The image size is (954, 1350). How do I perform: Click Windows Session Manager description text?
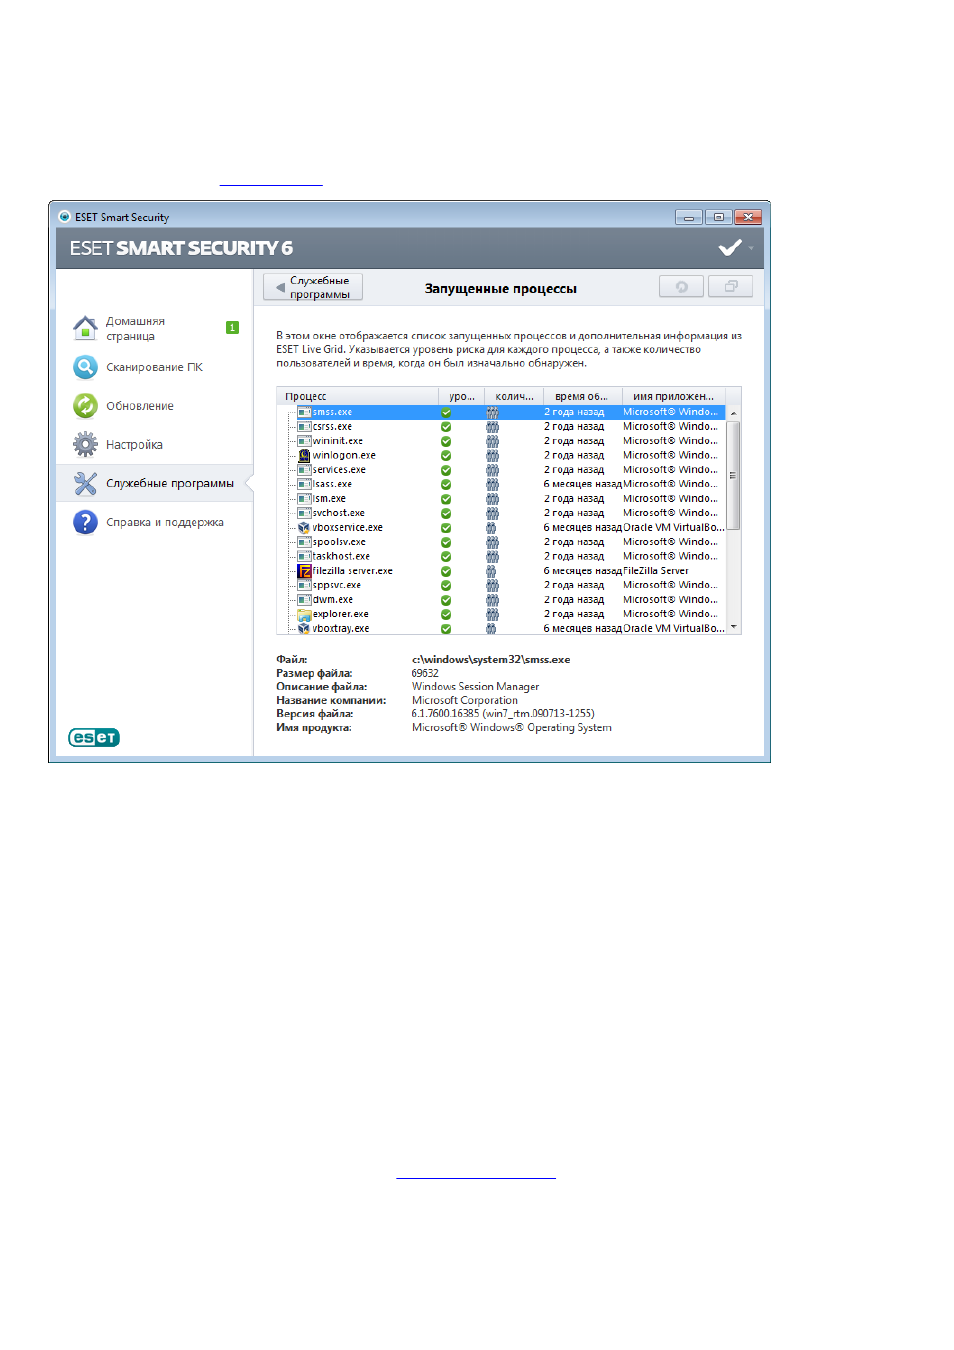(475, 687)
